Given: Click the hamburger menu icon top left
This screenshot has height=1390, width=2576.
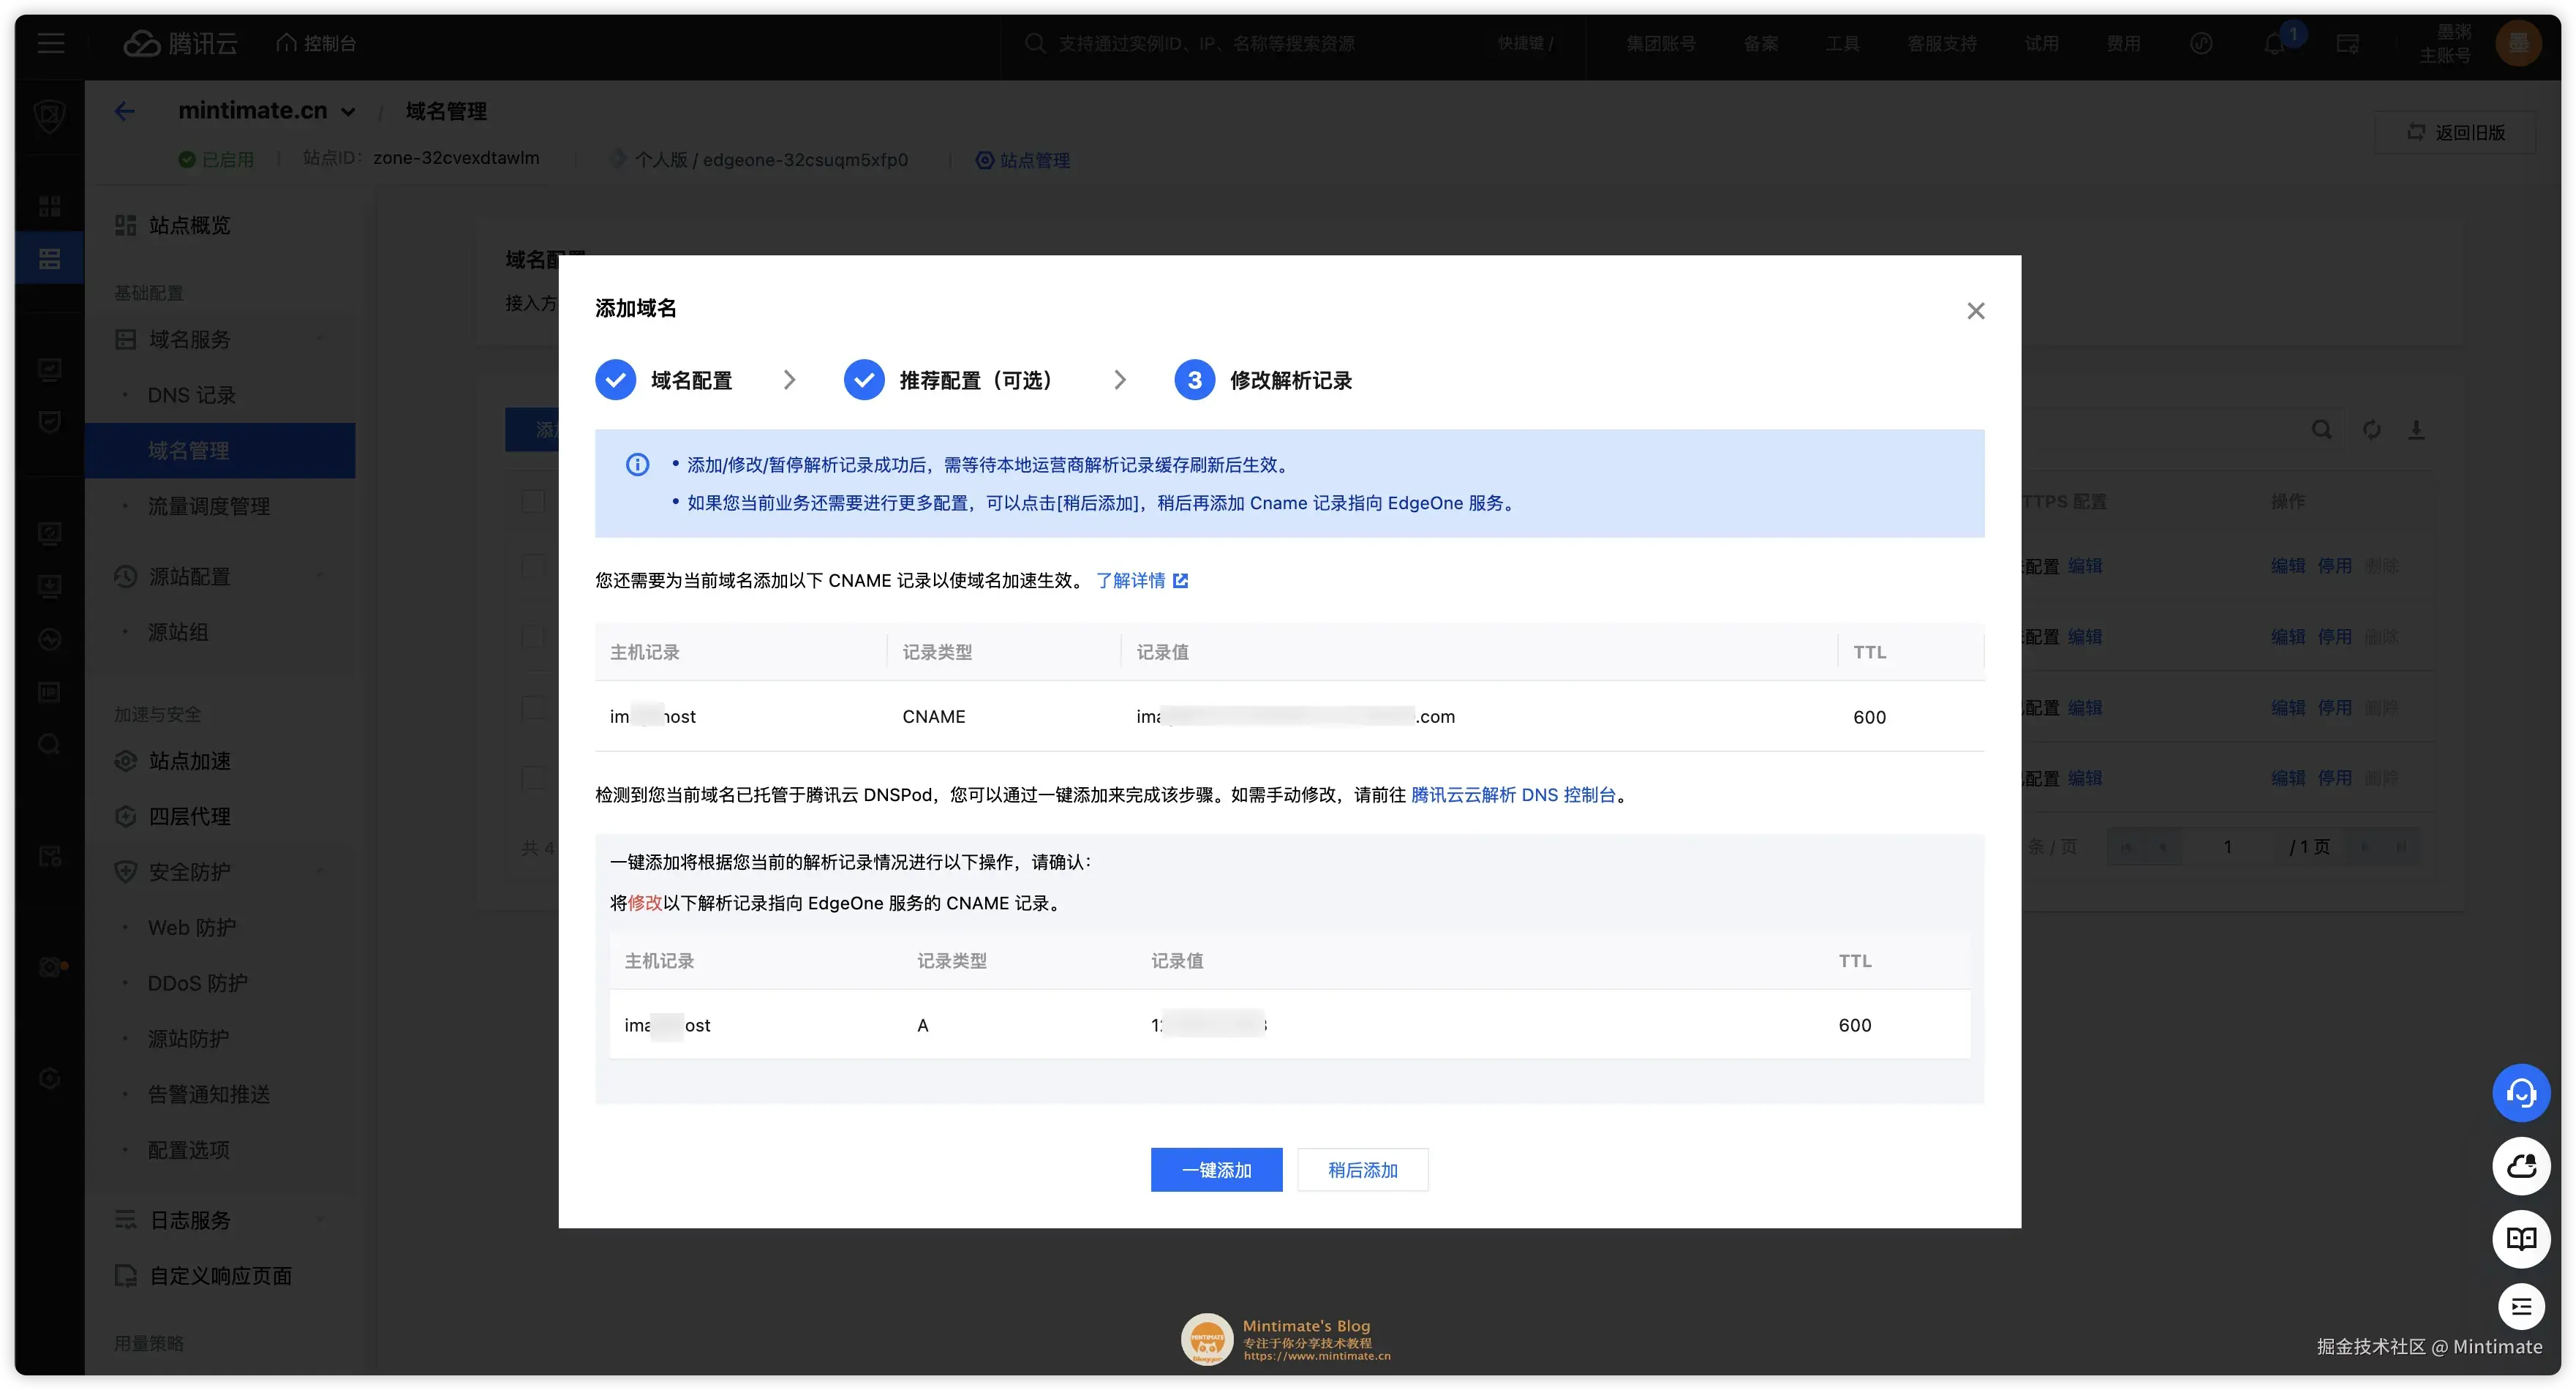Looking at the screenshot, I should [x=50, y=43].
